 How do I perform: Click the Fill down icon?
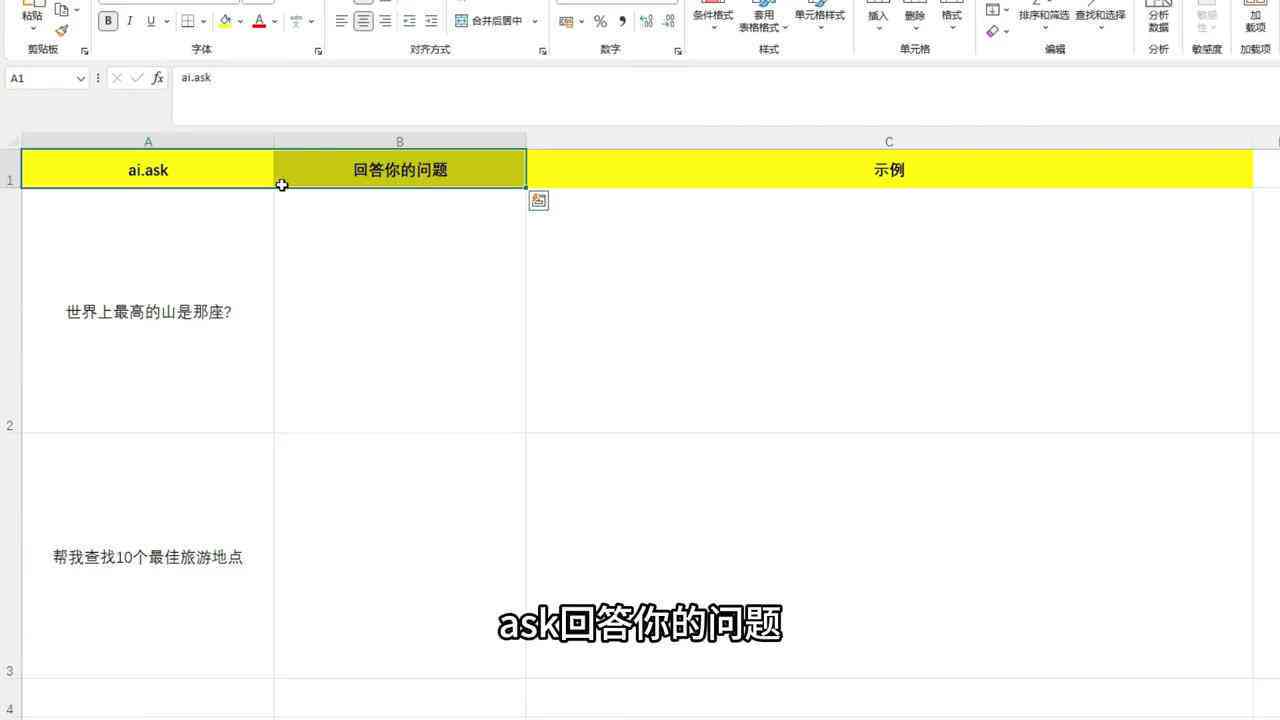[x=992, y=10]
